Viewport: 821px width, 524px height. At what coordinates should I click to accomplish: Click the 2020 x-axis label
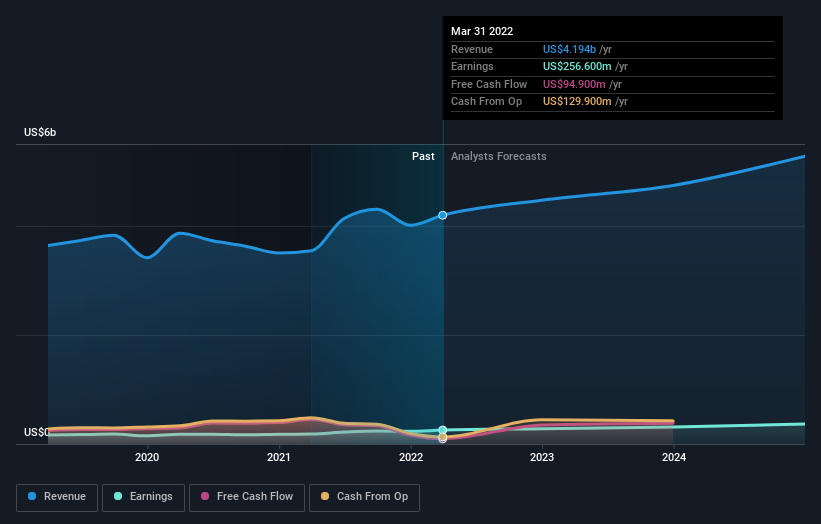pyautogui.click(x=147, y=457)
